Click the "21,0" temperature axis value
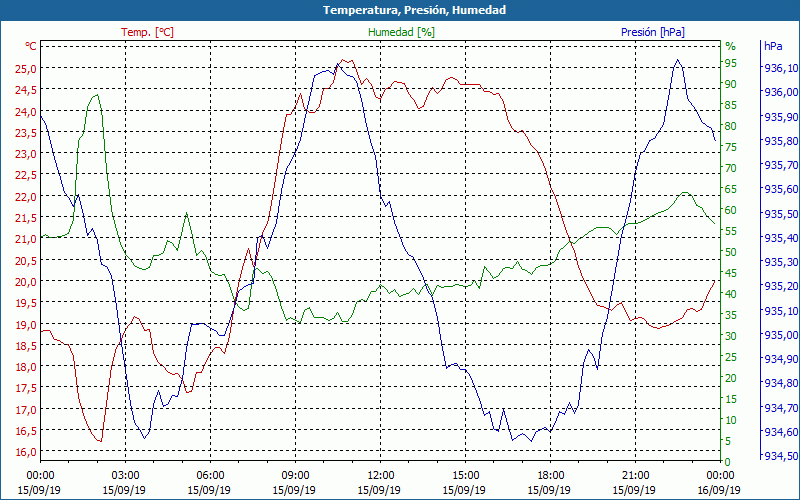 [x=27, y=239]
